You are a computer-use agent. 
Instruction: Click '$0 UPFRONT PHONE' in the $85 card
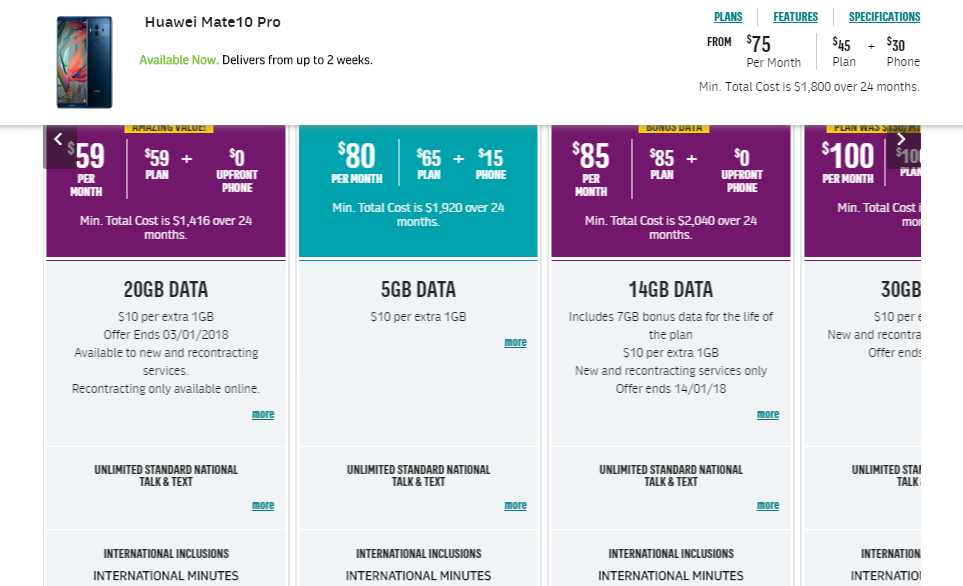tap(742, 171)
